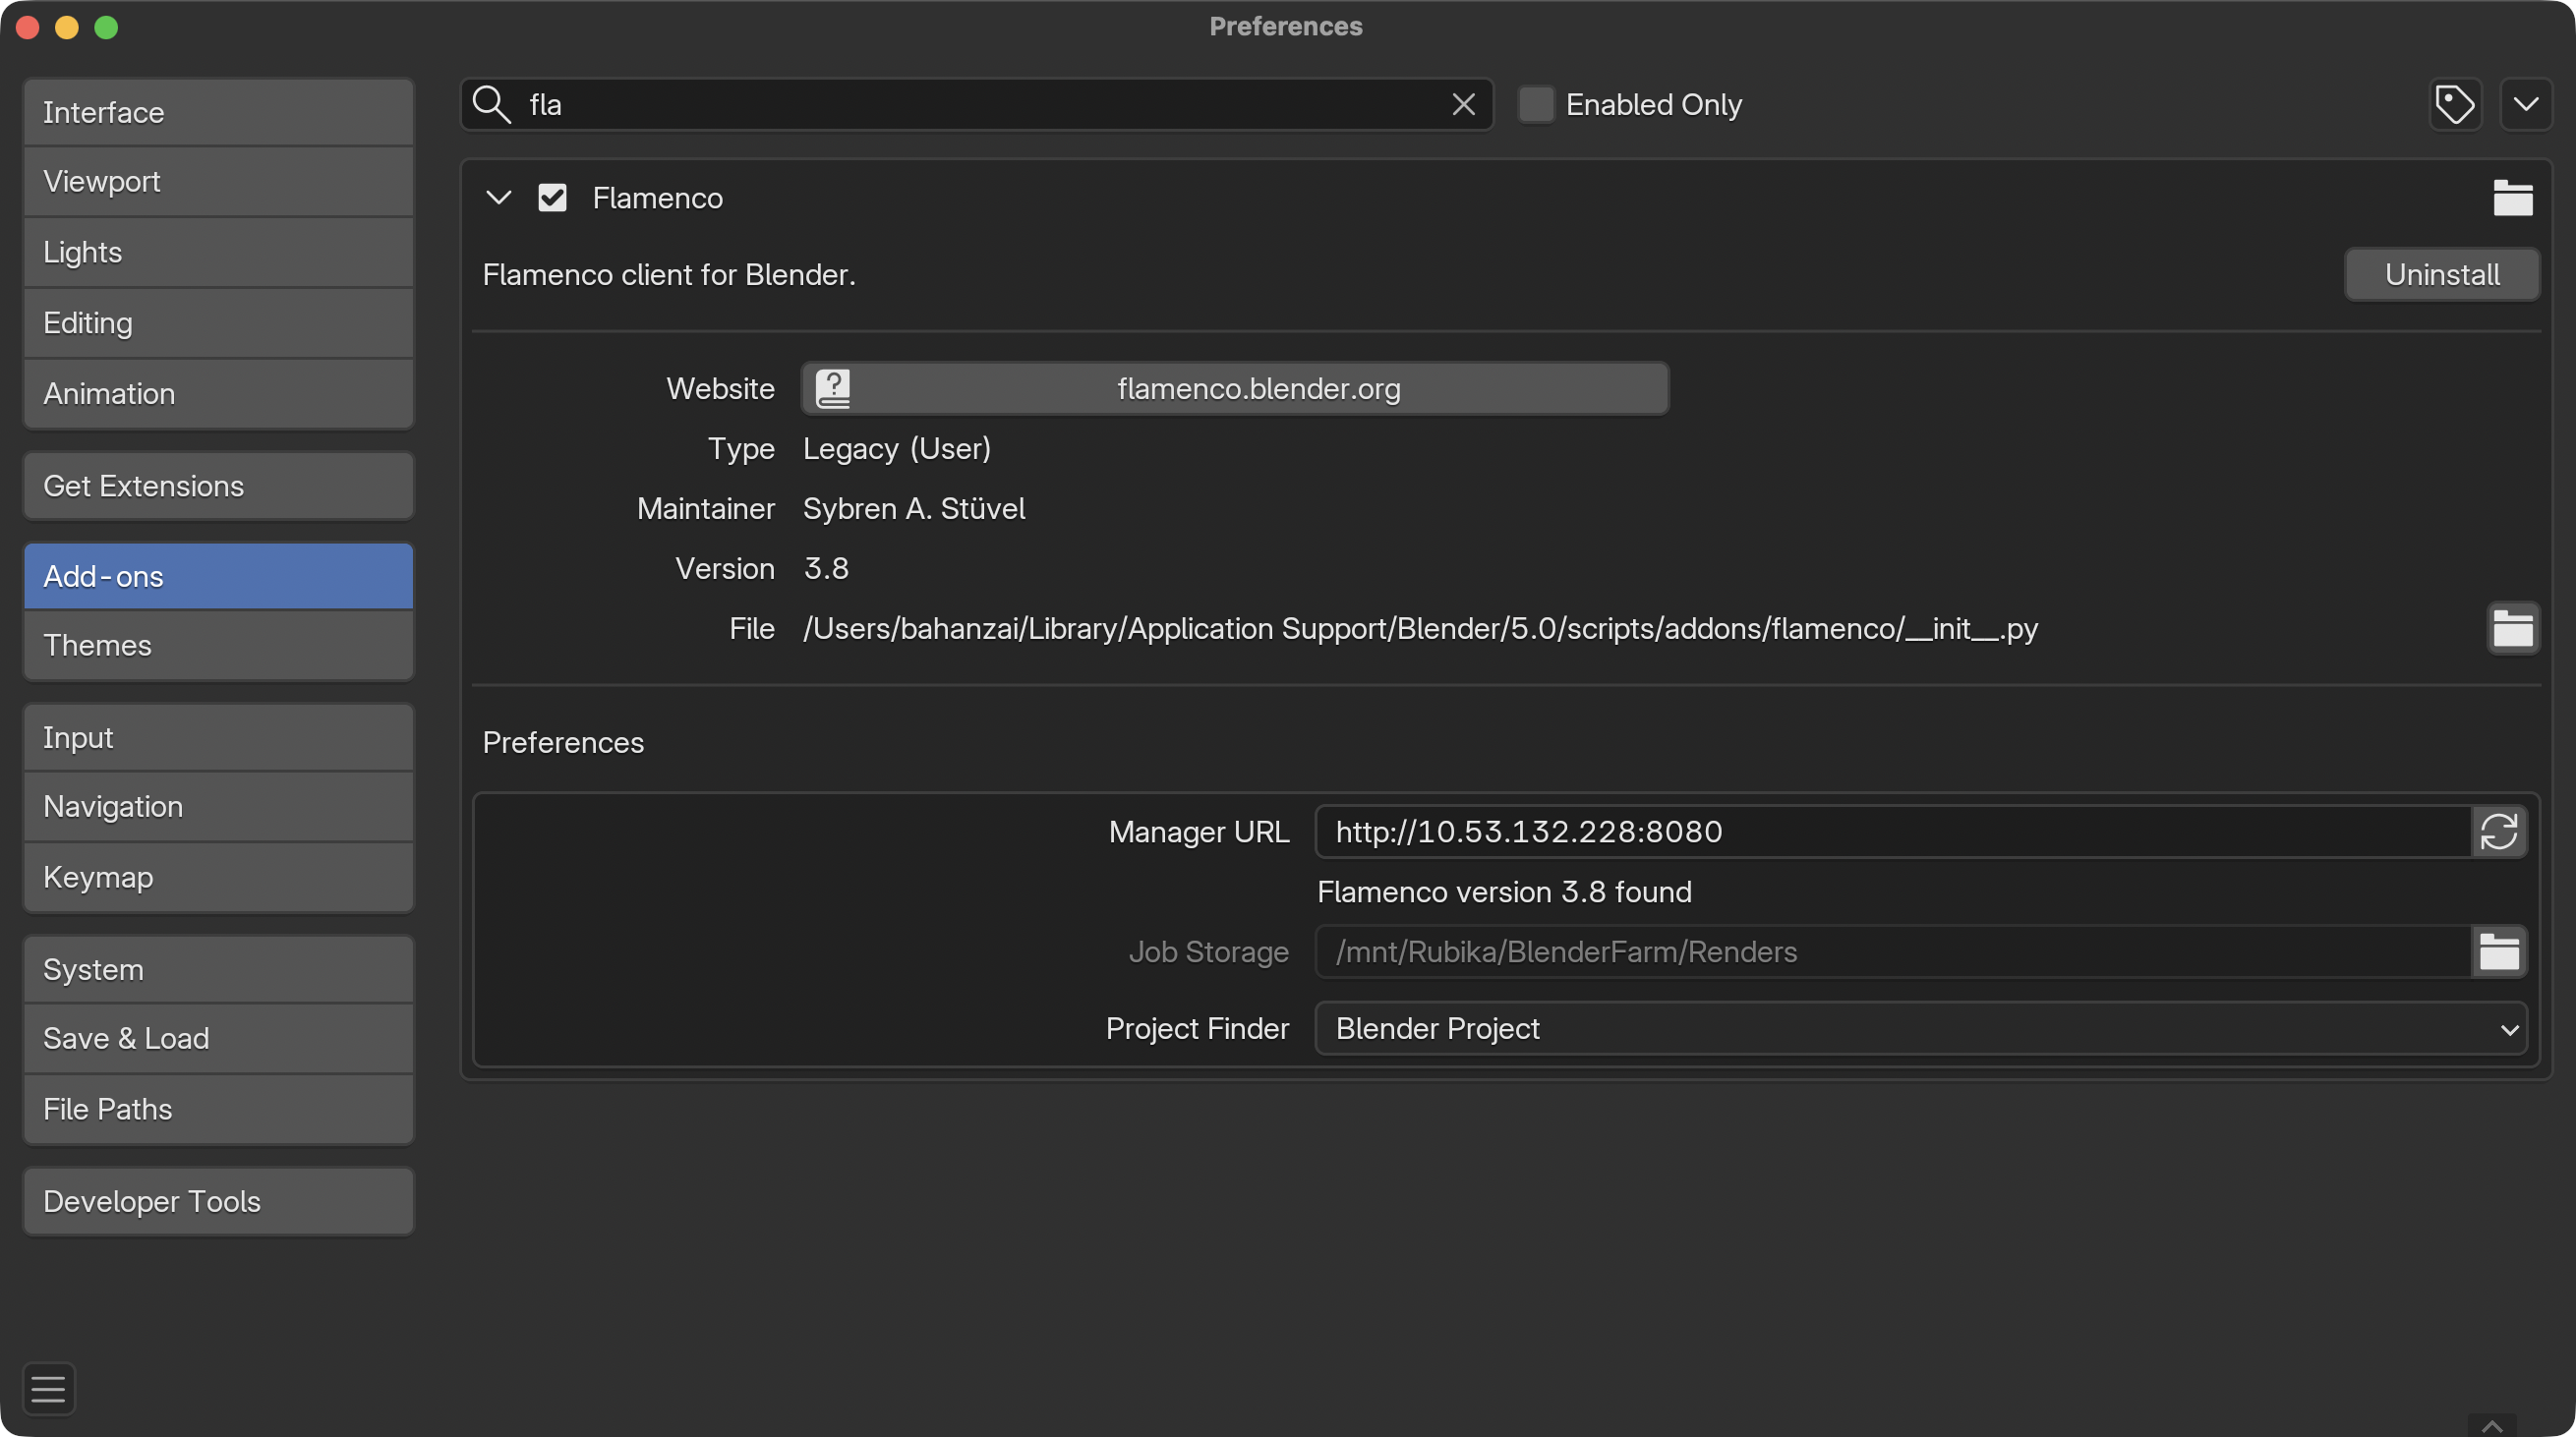Image resolution: width=2576 pixels, height=1437 pixels.
Task: Open Animation preferences
Action: point(218,394)
